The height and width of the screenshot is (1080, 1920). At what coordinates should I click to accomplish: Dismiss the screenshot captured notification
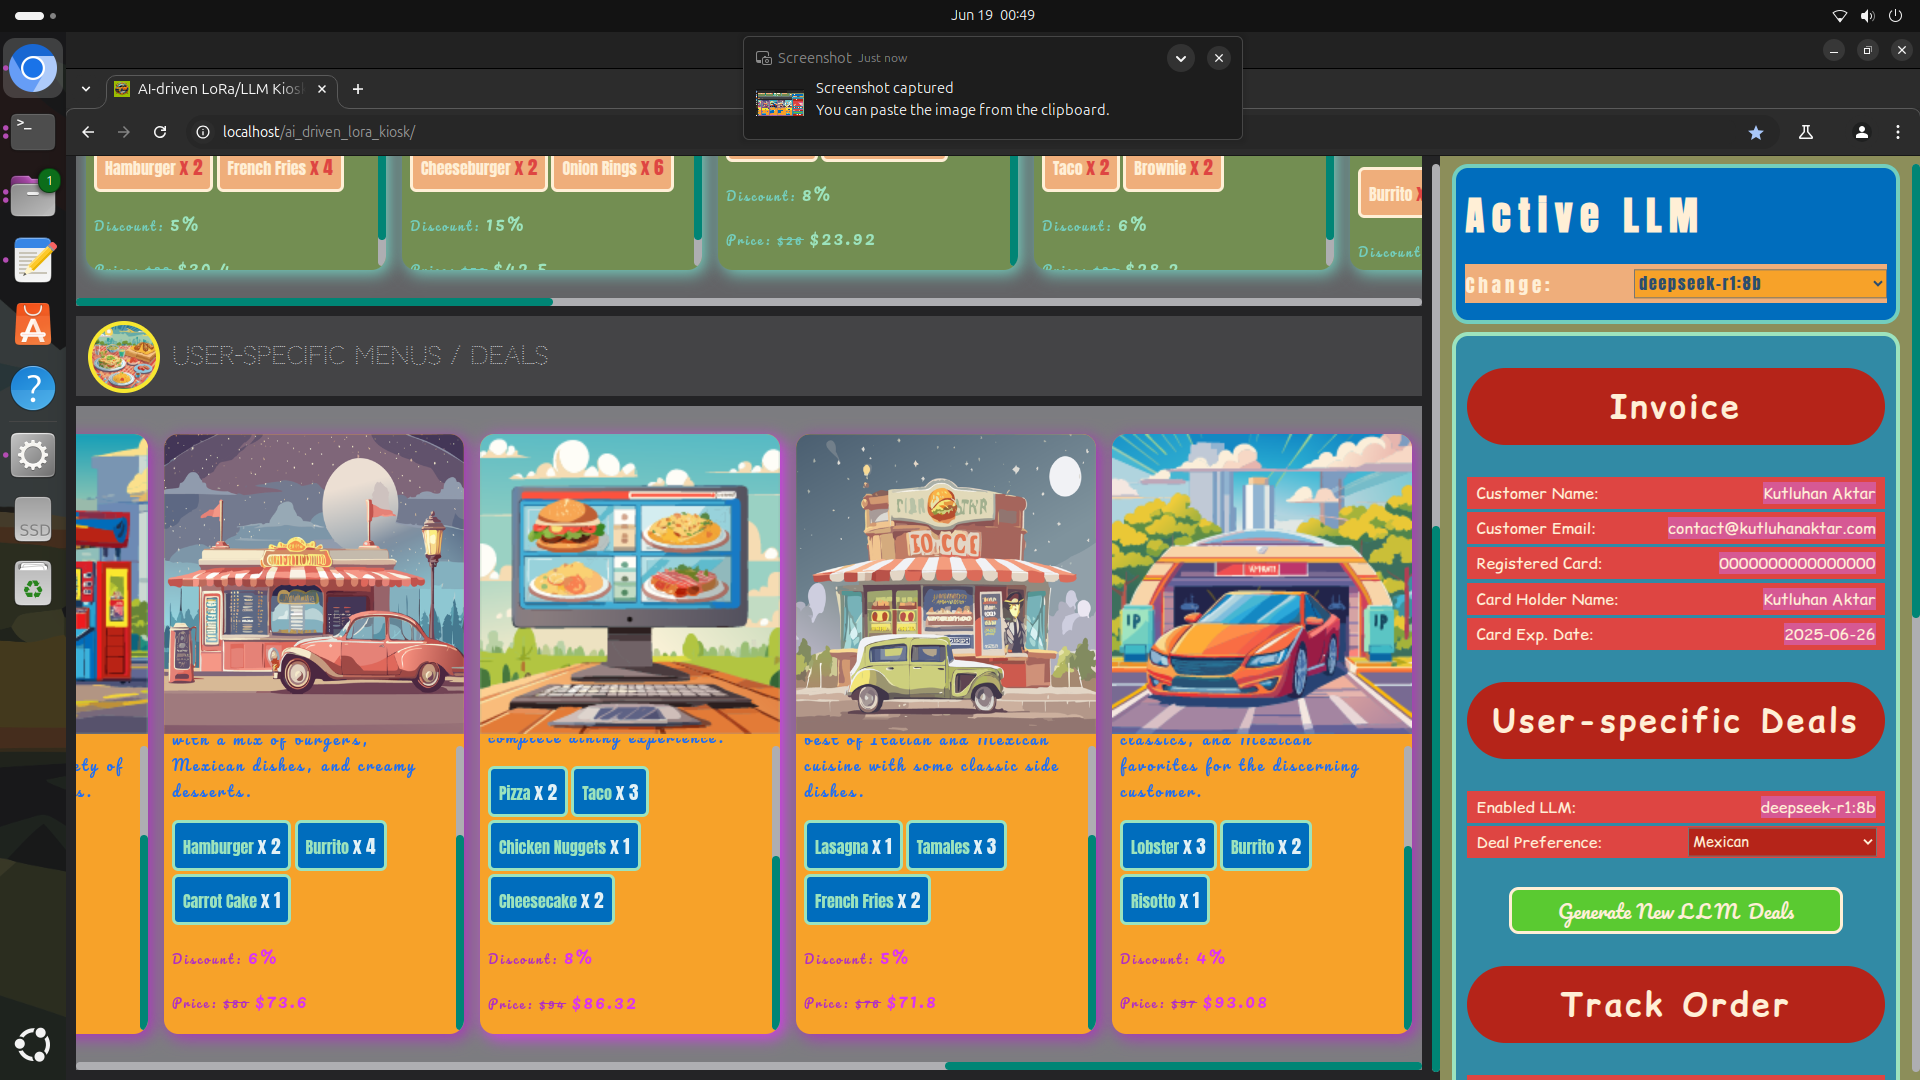(x=1219, y=58)
